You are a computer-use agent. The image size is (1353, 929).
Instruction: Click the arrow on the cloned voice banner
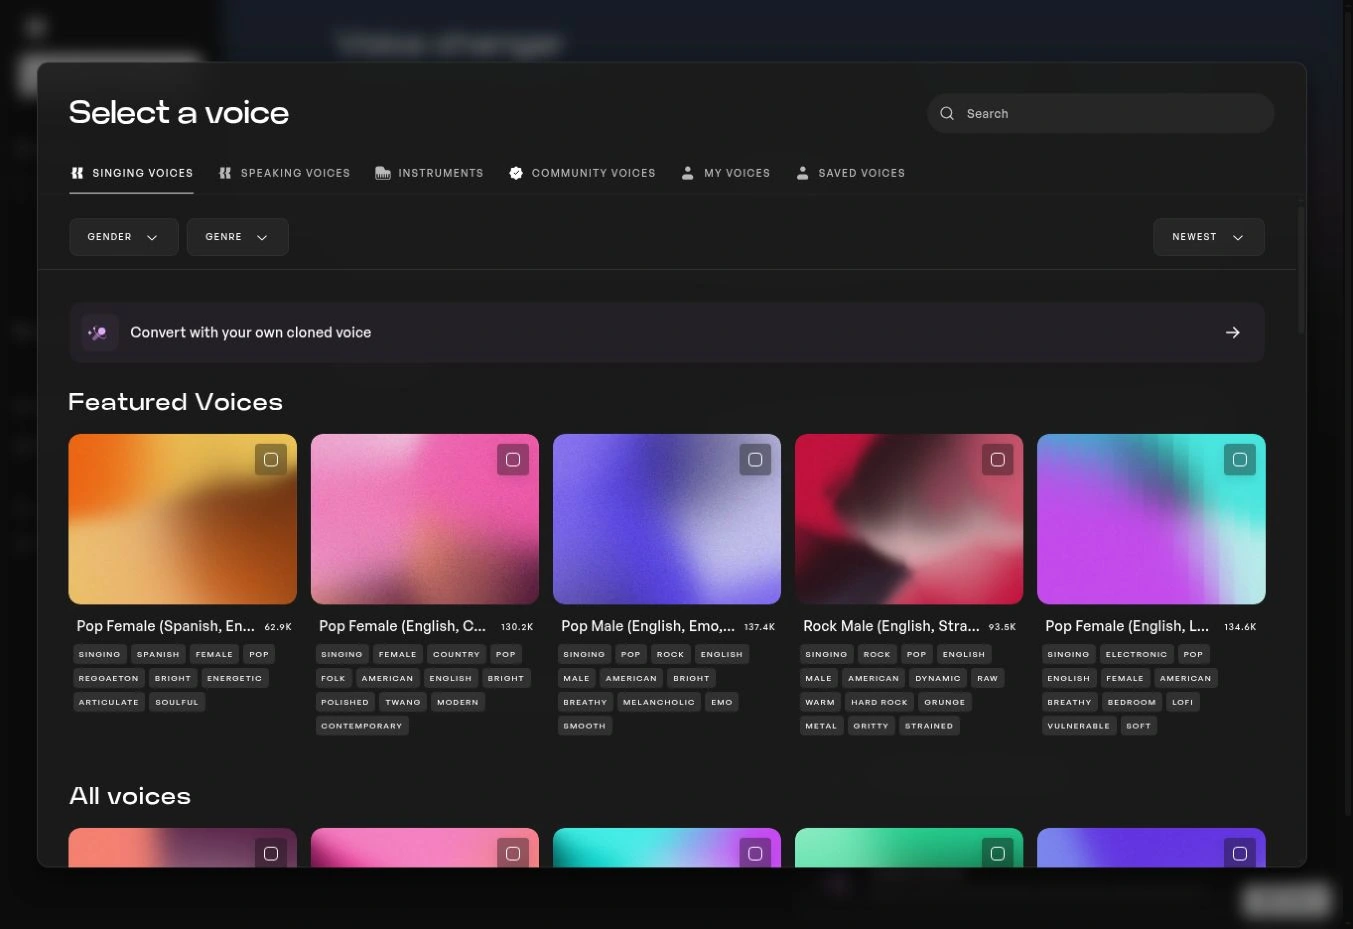tap(1233, 333)
